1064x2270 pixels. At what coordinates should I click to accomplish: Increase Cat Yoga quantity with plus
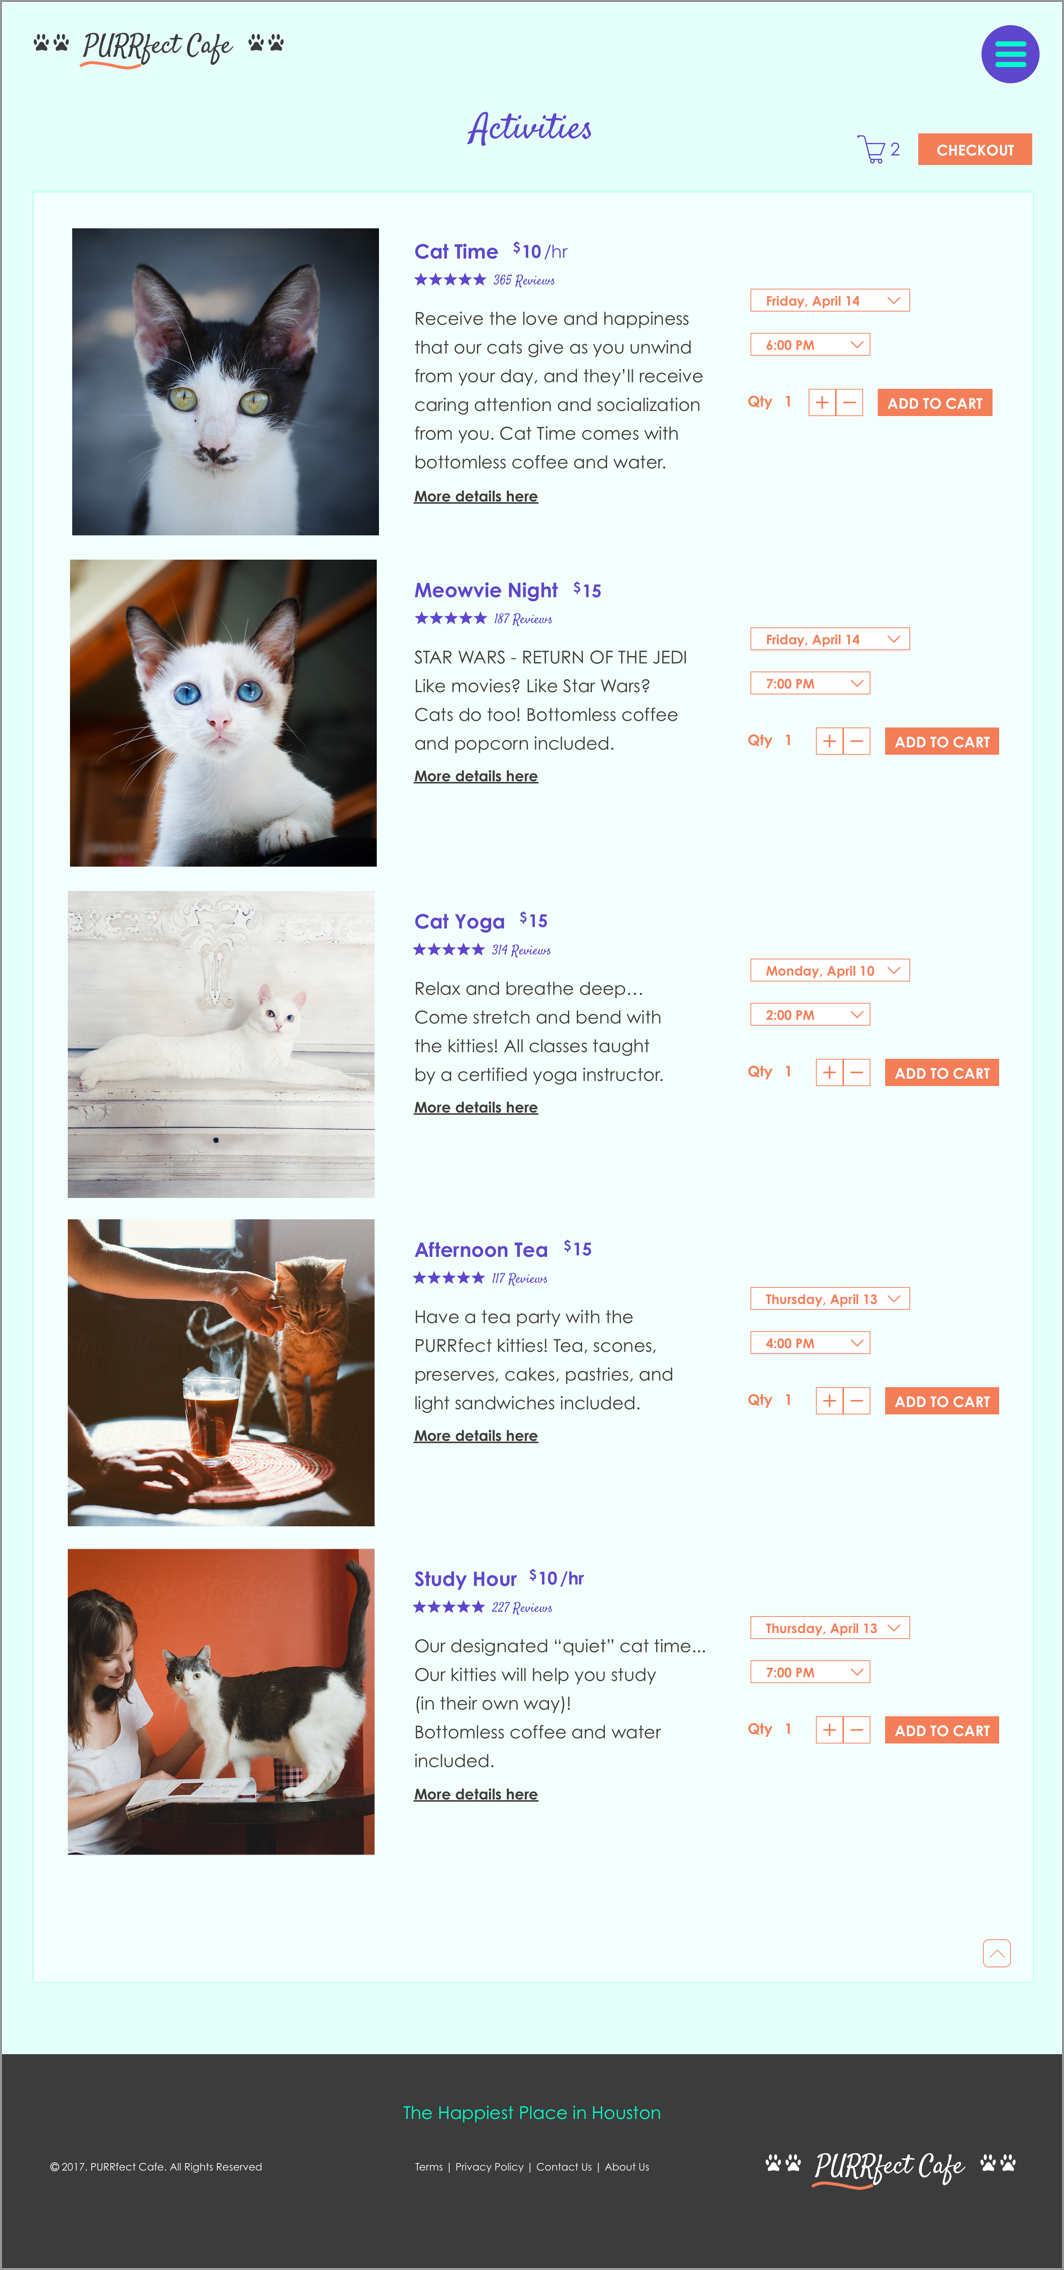click(x=829, y=1073)
